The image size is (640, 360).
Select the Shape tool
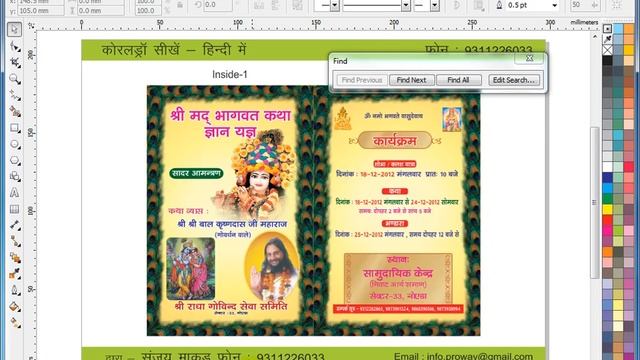pyautogui.click(x=15, y=47)
